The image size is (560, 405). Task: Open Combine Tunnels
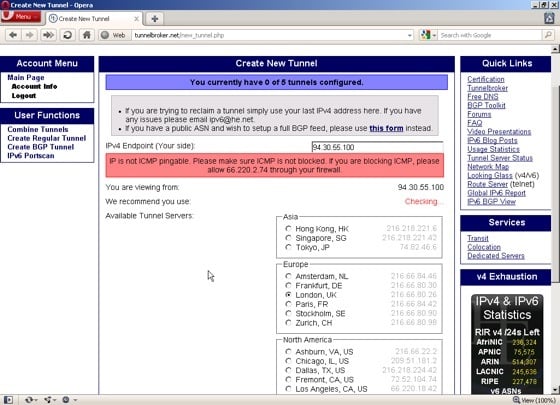(38, 129)
